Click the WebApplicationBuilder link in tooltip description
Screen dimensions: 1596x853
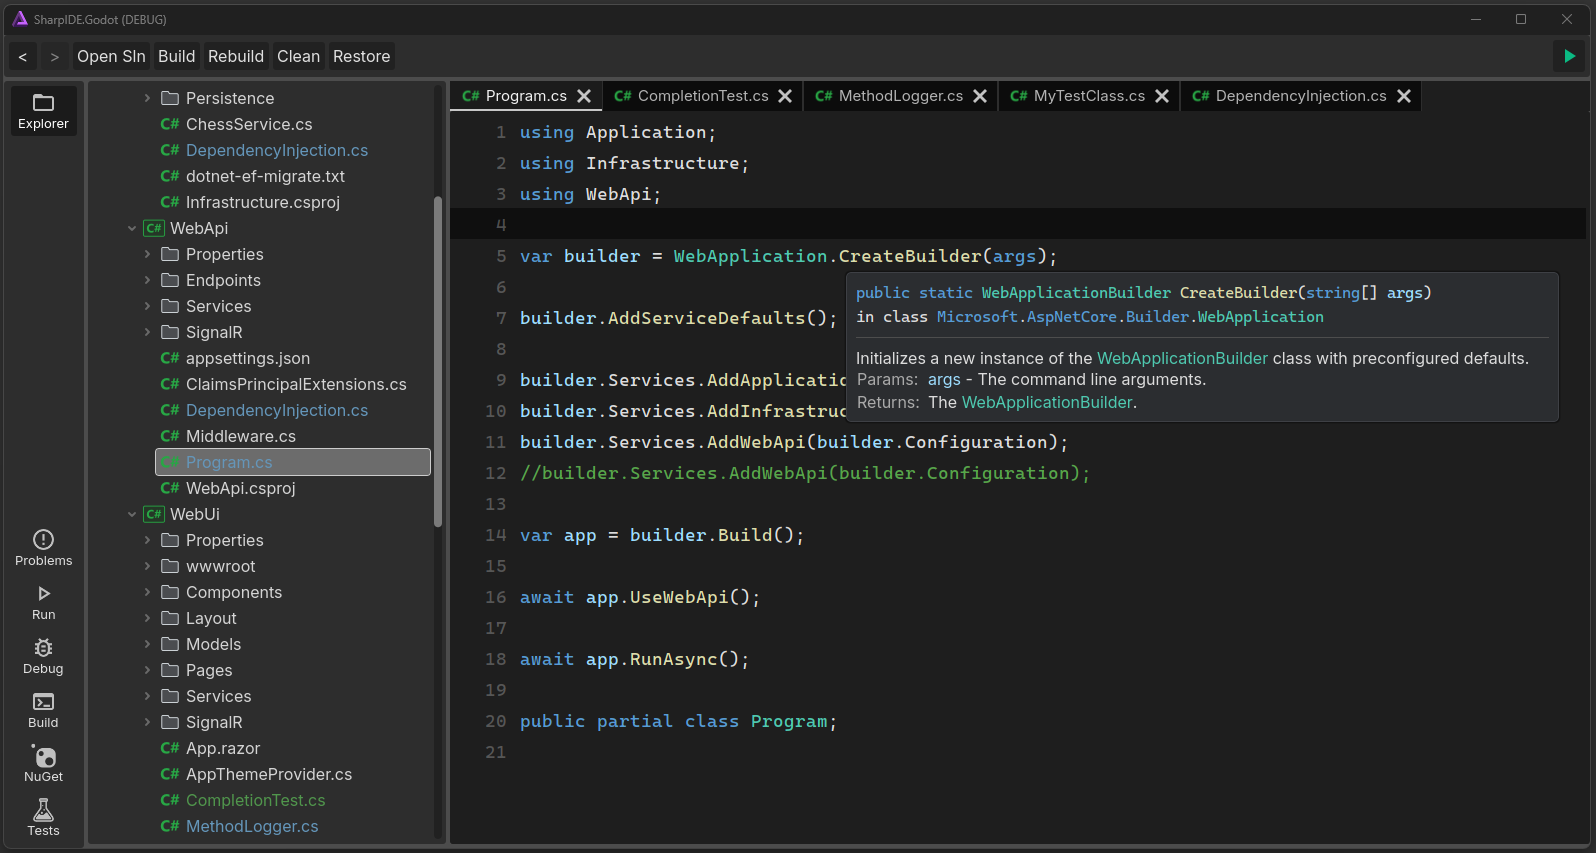tap(1182, 358)
